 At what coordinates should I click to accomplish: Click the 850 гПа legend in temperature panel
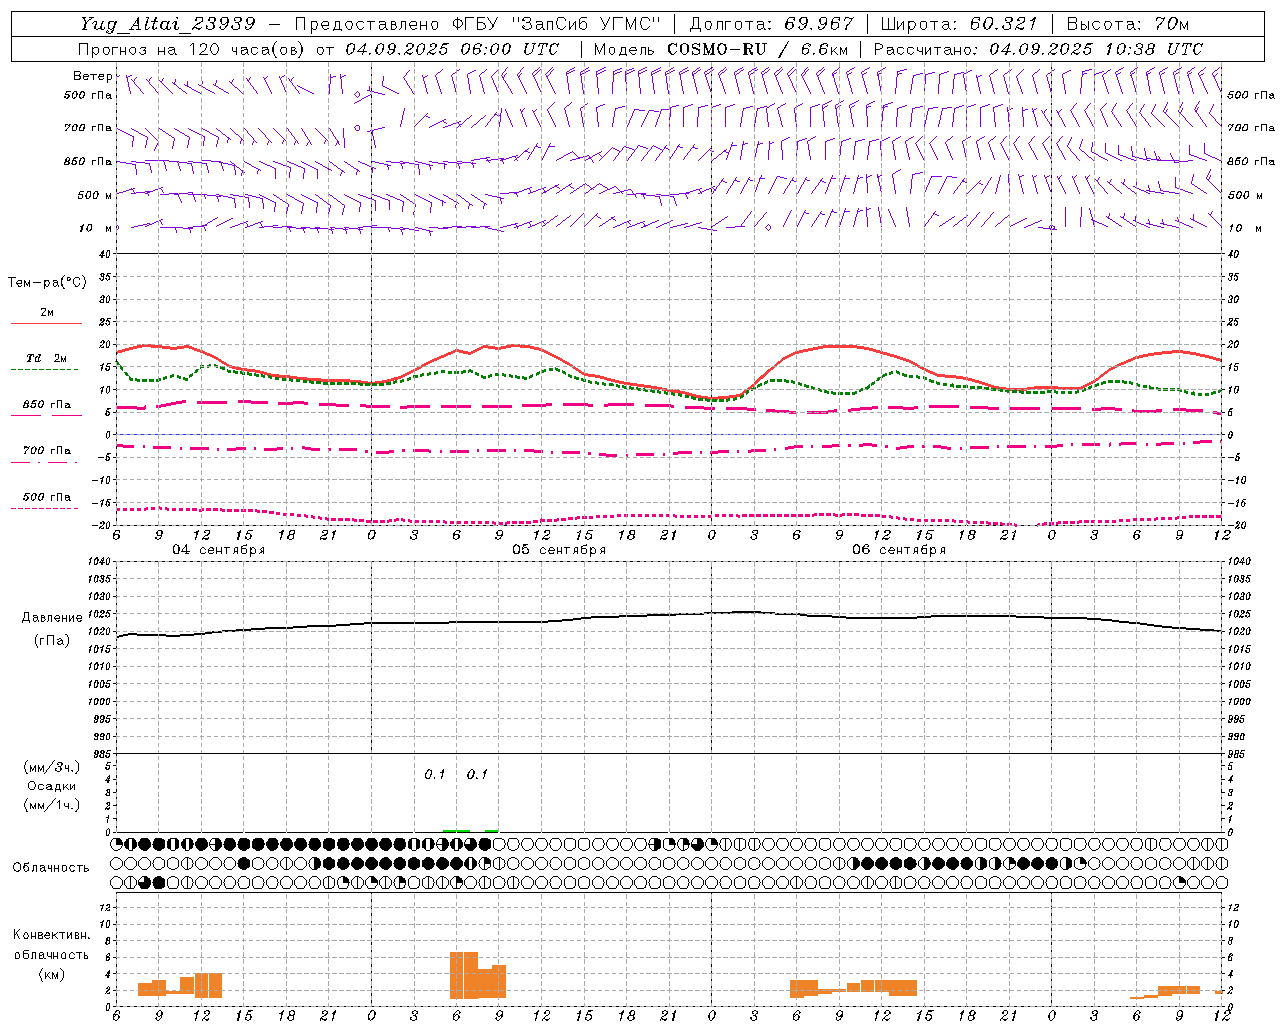click(x=47, y=405)
